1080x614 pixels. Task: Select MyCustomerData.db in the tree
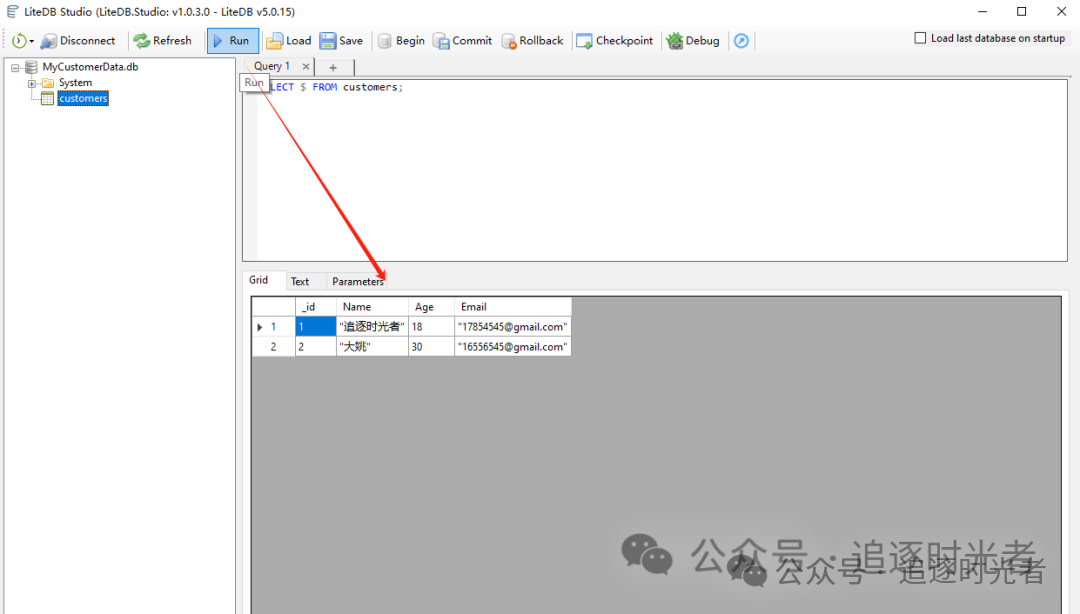(x=90, y=67)
